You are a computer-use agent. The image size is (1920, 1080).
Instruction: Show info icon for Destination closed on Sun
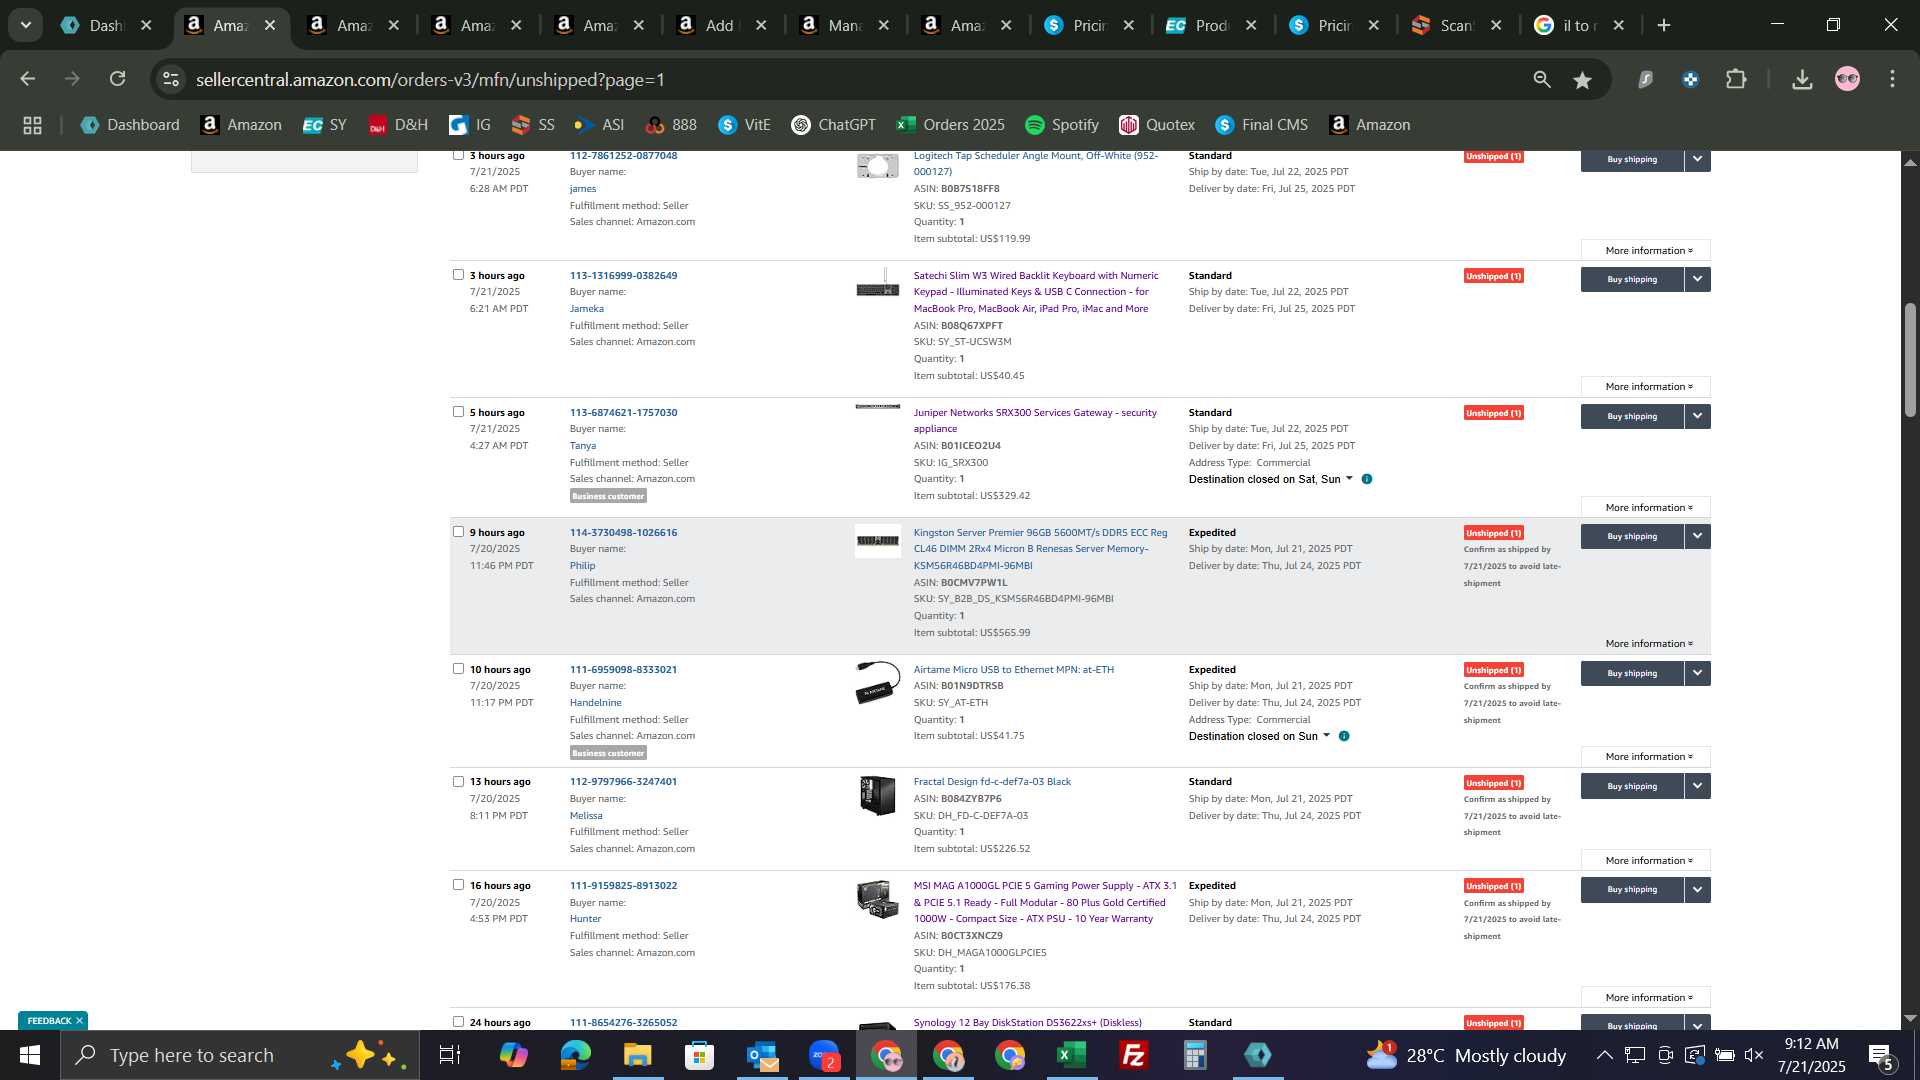coord(1344,736)
